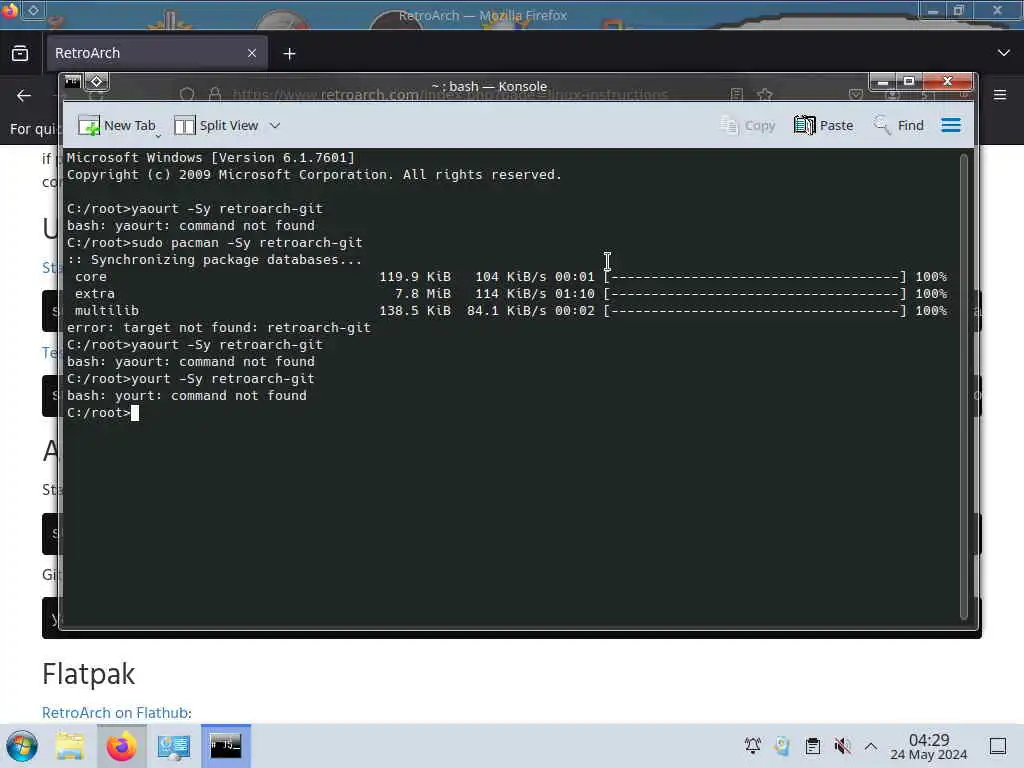Screen dimensions: 1024x768
Task: Switch to Firefox on taskbar
Action: pos(121,746)
